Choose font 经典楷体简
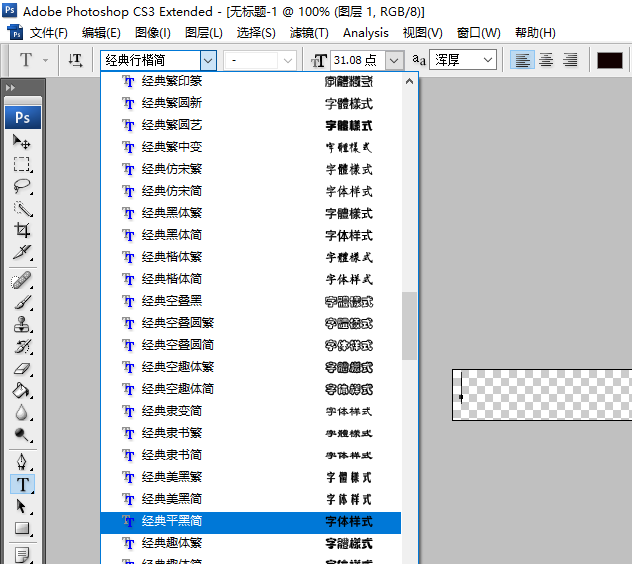 pyautogui.click(x=251, y=279)
